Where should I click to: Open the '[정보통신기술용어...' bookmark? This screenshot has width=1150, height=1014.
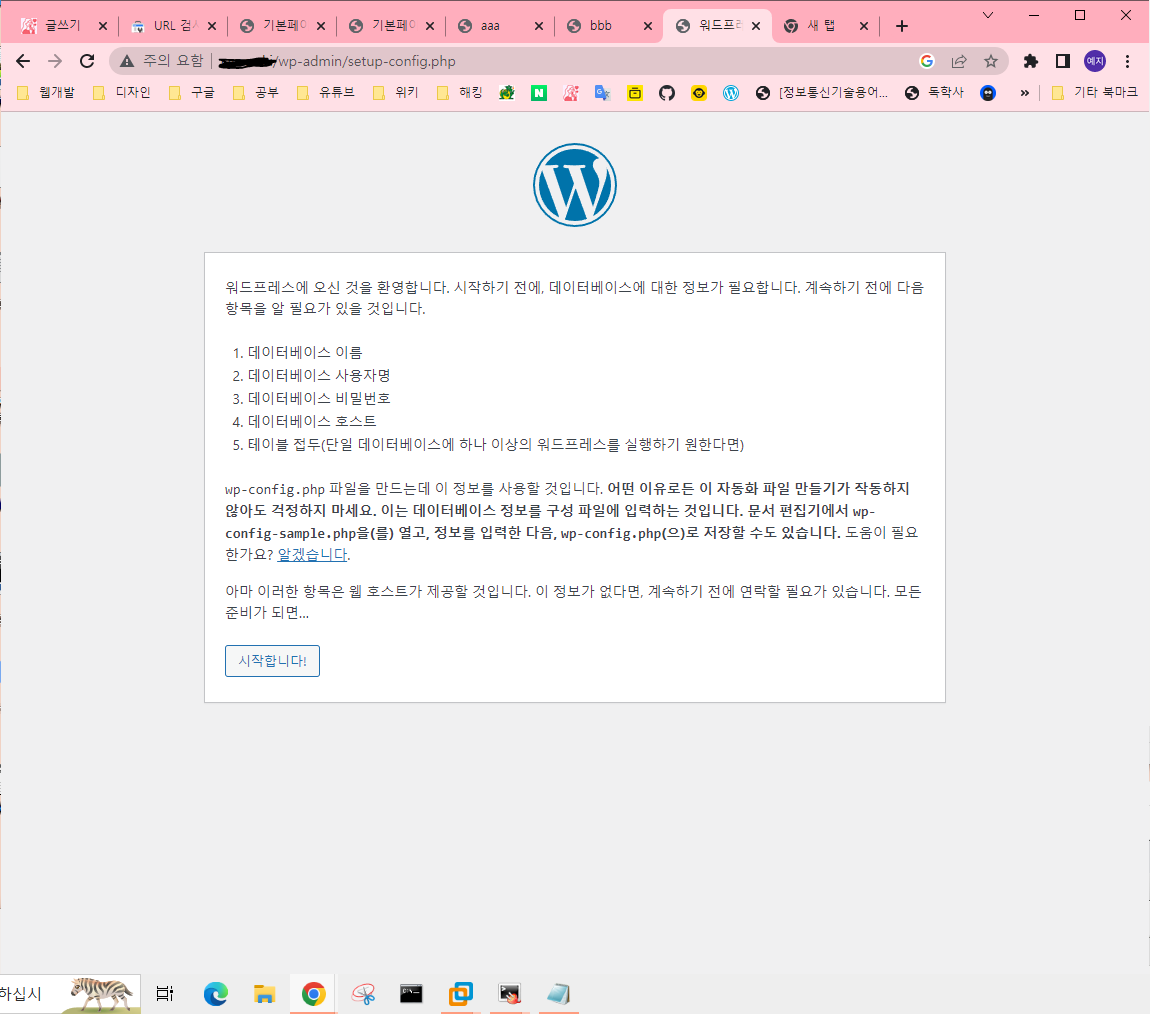click(822, 92)
